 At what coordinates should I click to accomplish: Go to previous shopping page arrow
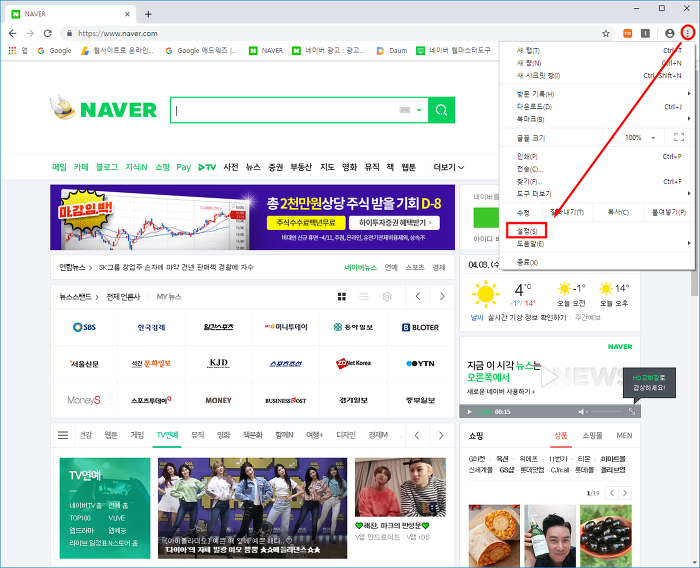612,493
